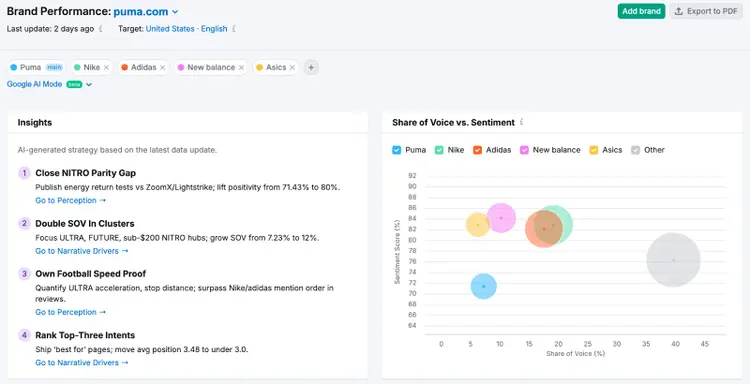Viewport: 750px width, 384px height.
Task: Click the beta badge next to Google AI Mode
Action: 74,85
